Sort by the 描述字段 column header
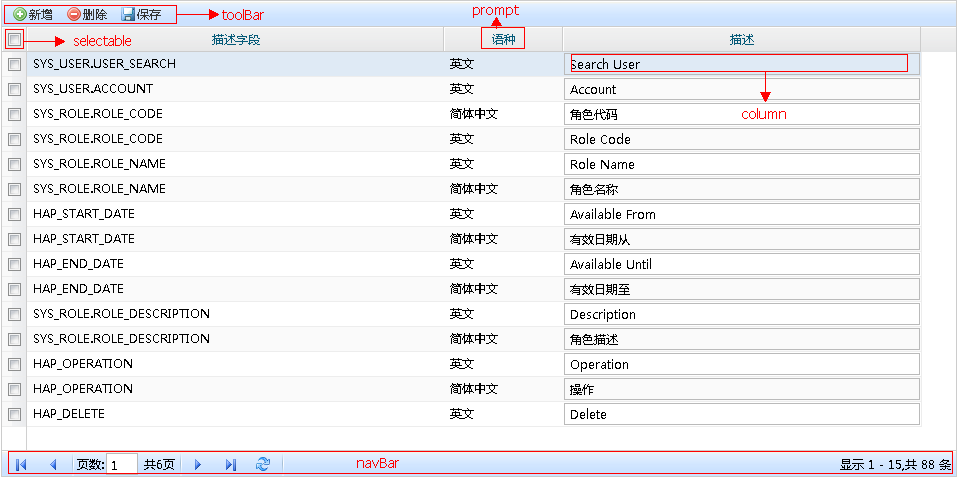958x477 pixels. (236, 40)
